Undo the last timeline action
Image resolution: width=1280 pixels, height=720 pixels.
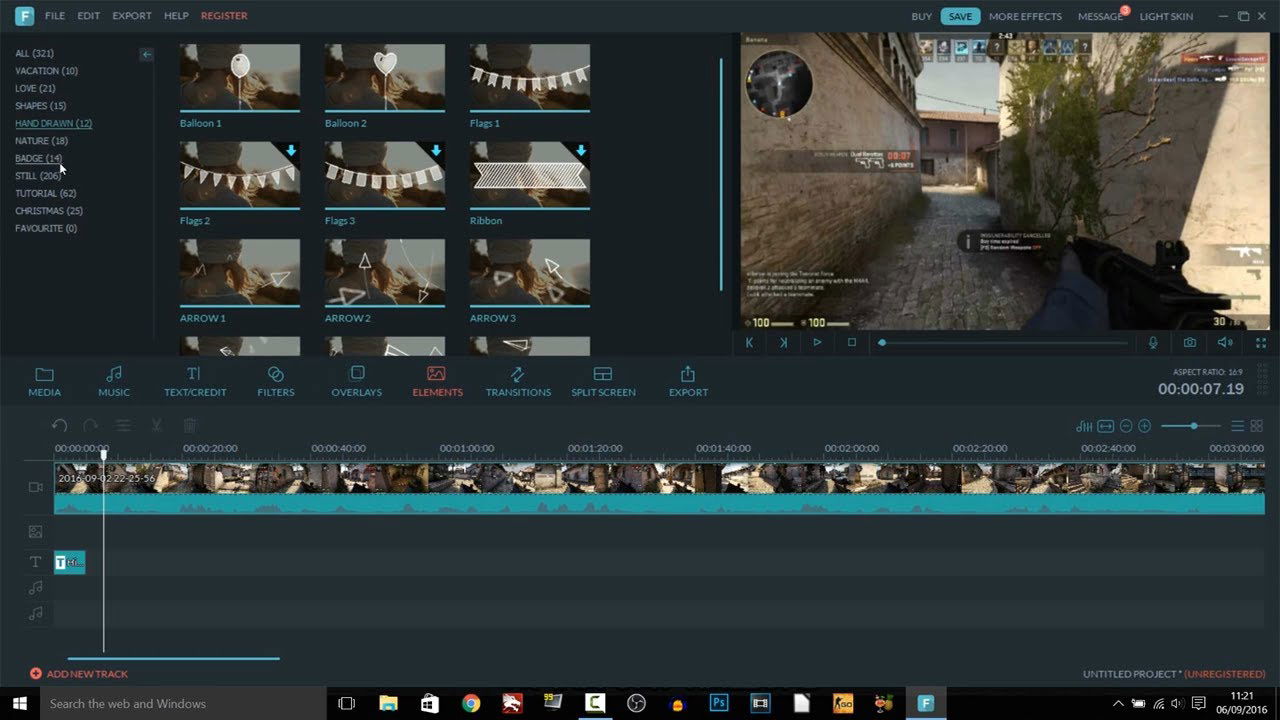60,425
